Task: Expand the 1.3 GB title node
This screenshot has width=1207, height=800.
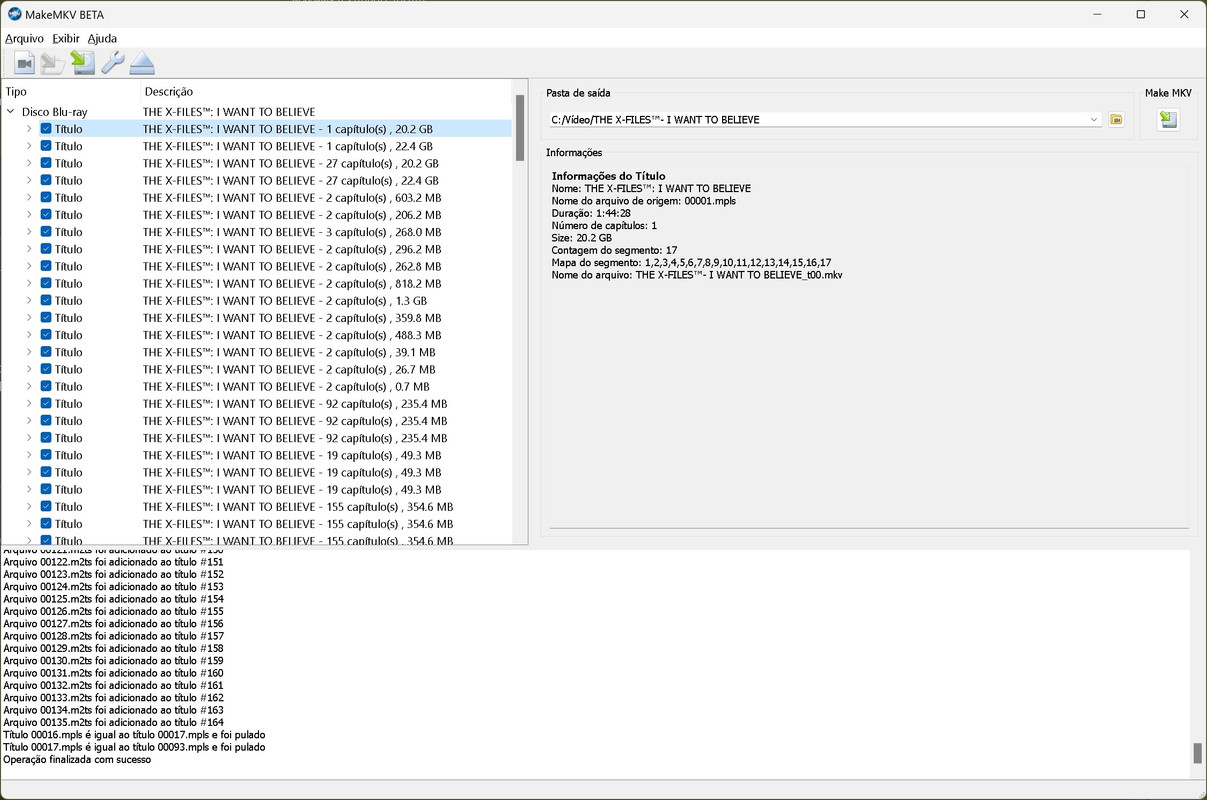Action: (29, 301)
